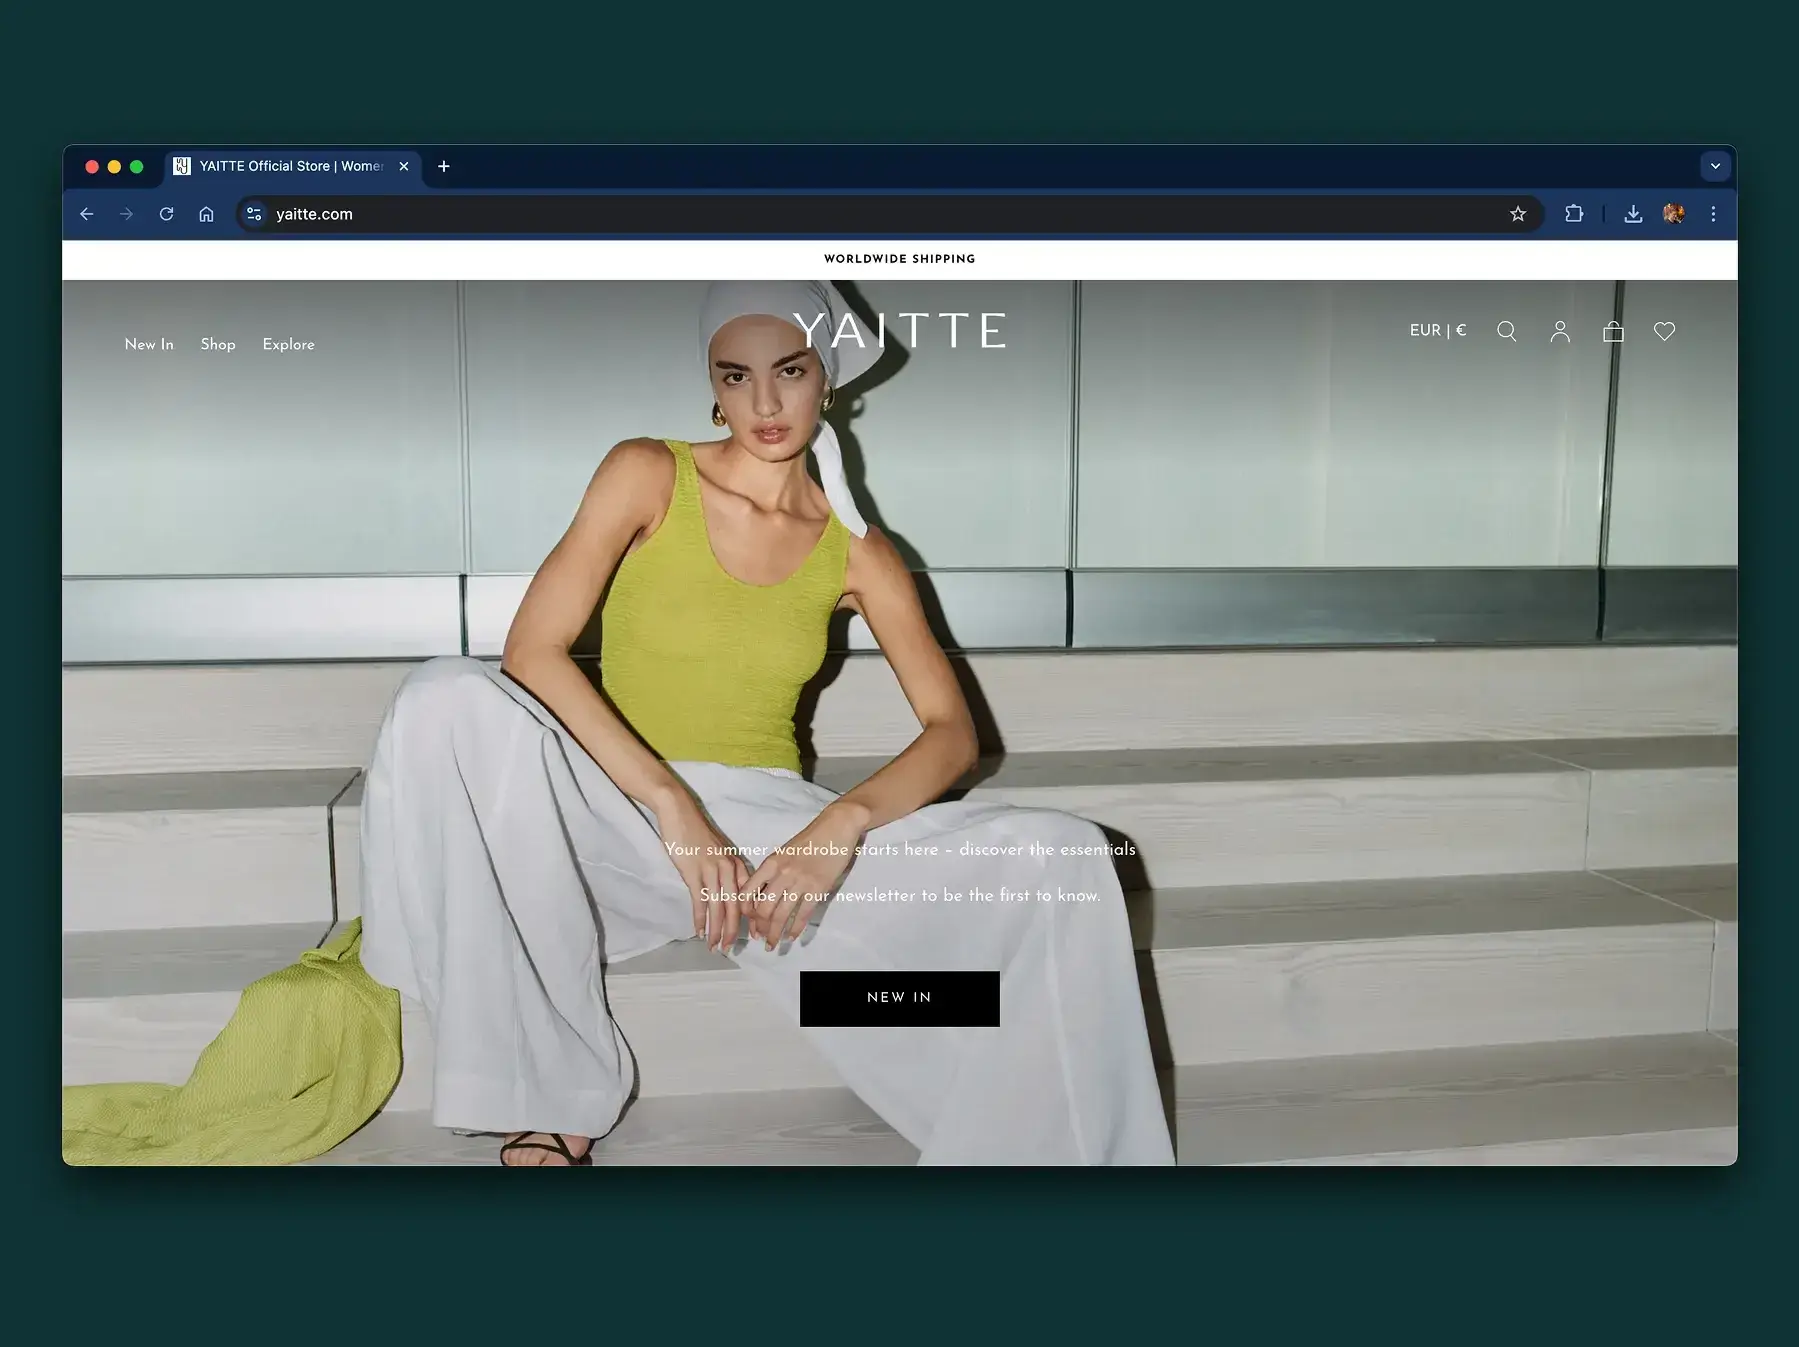Open the browser profile avatar
1799x1347 pixels.
(x=1673, y=214)
